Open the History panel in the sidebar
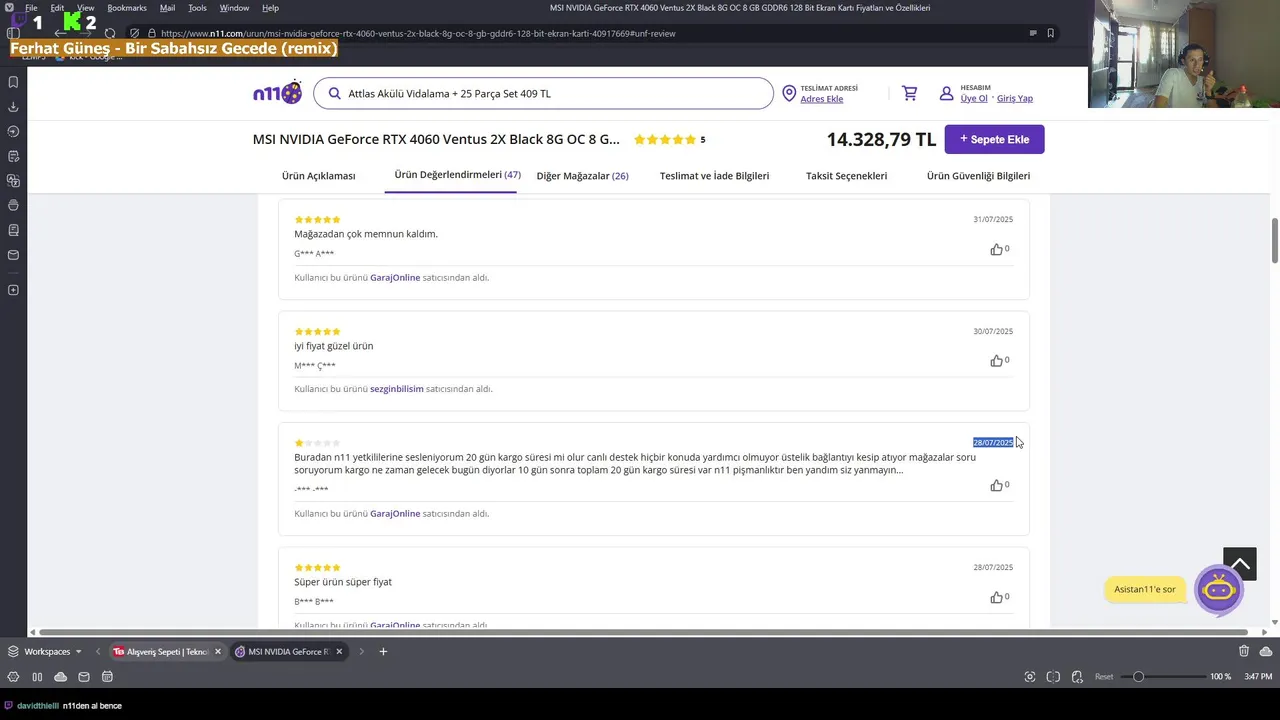 pyautogui.click(x=13, y=131)
